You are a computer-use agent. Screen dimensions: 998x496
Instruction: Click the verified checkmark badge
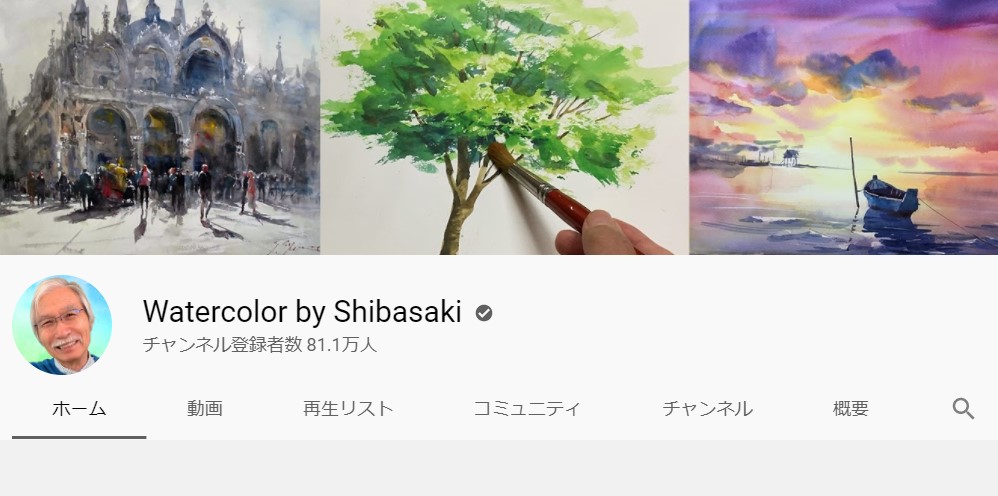pyautogui.click(x=484, y=313)
